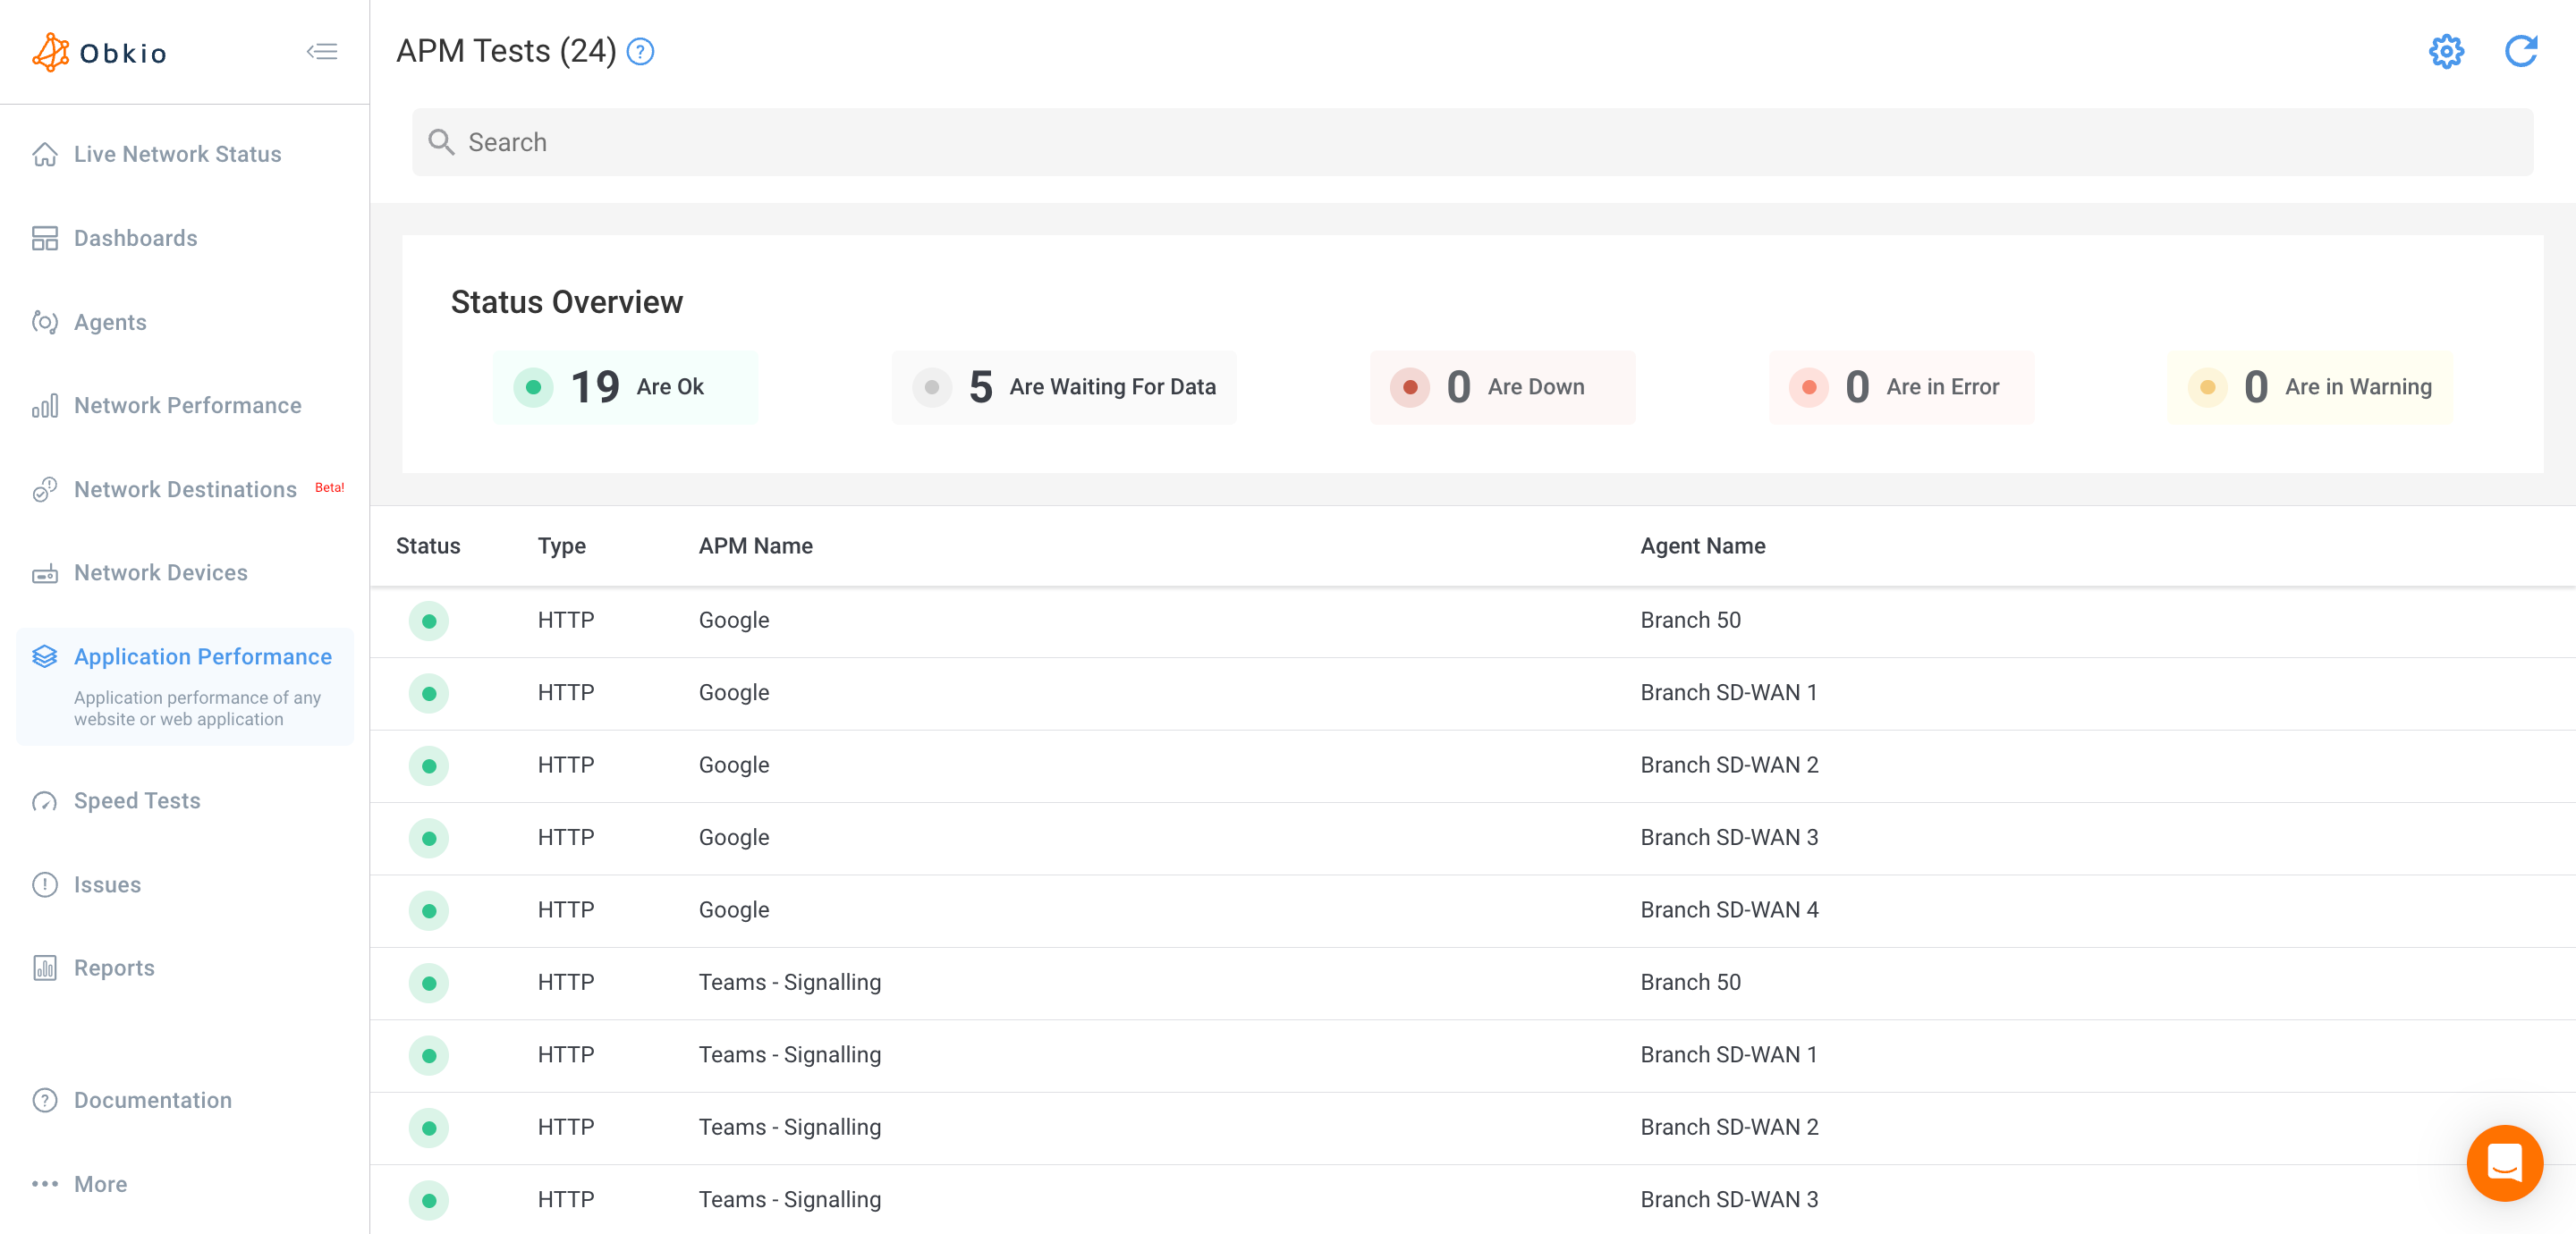Select the Network Devices icon
The height and width of the screenshot is (1234, 2576).
pyautogui.click(x=46, y=572)
